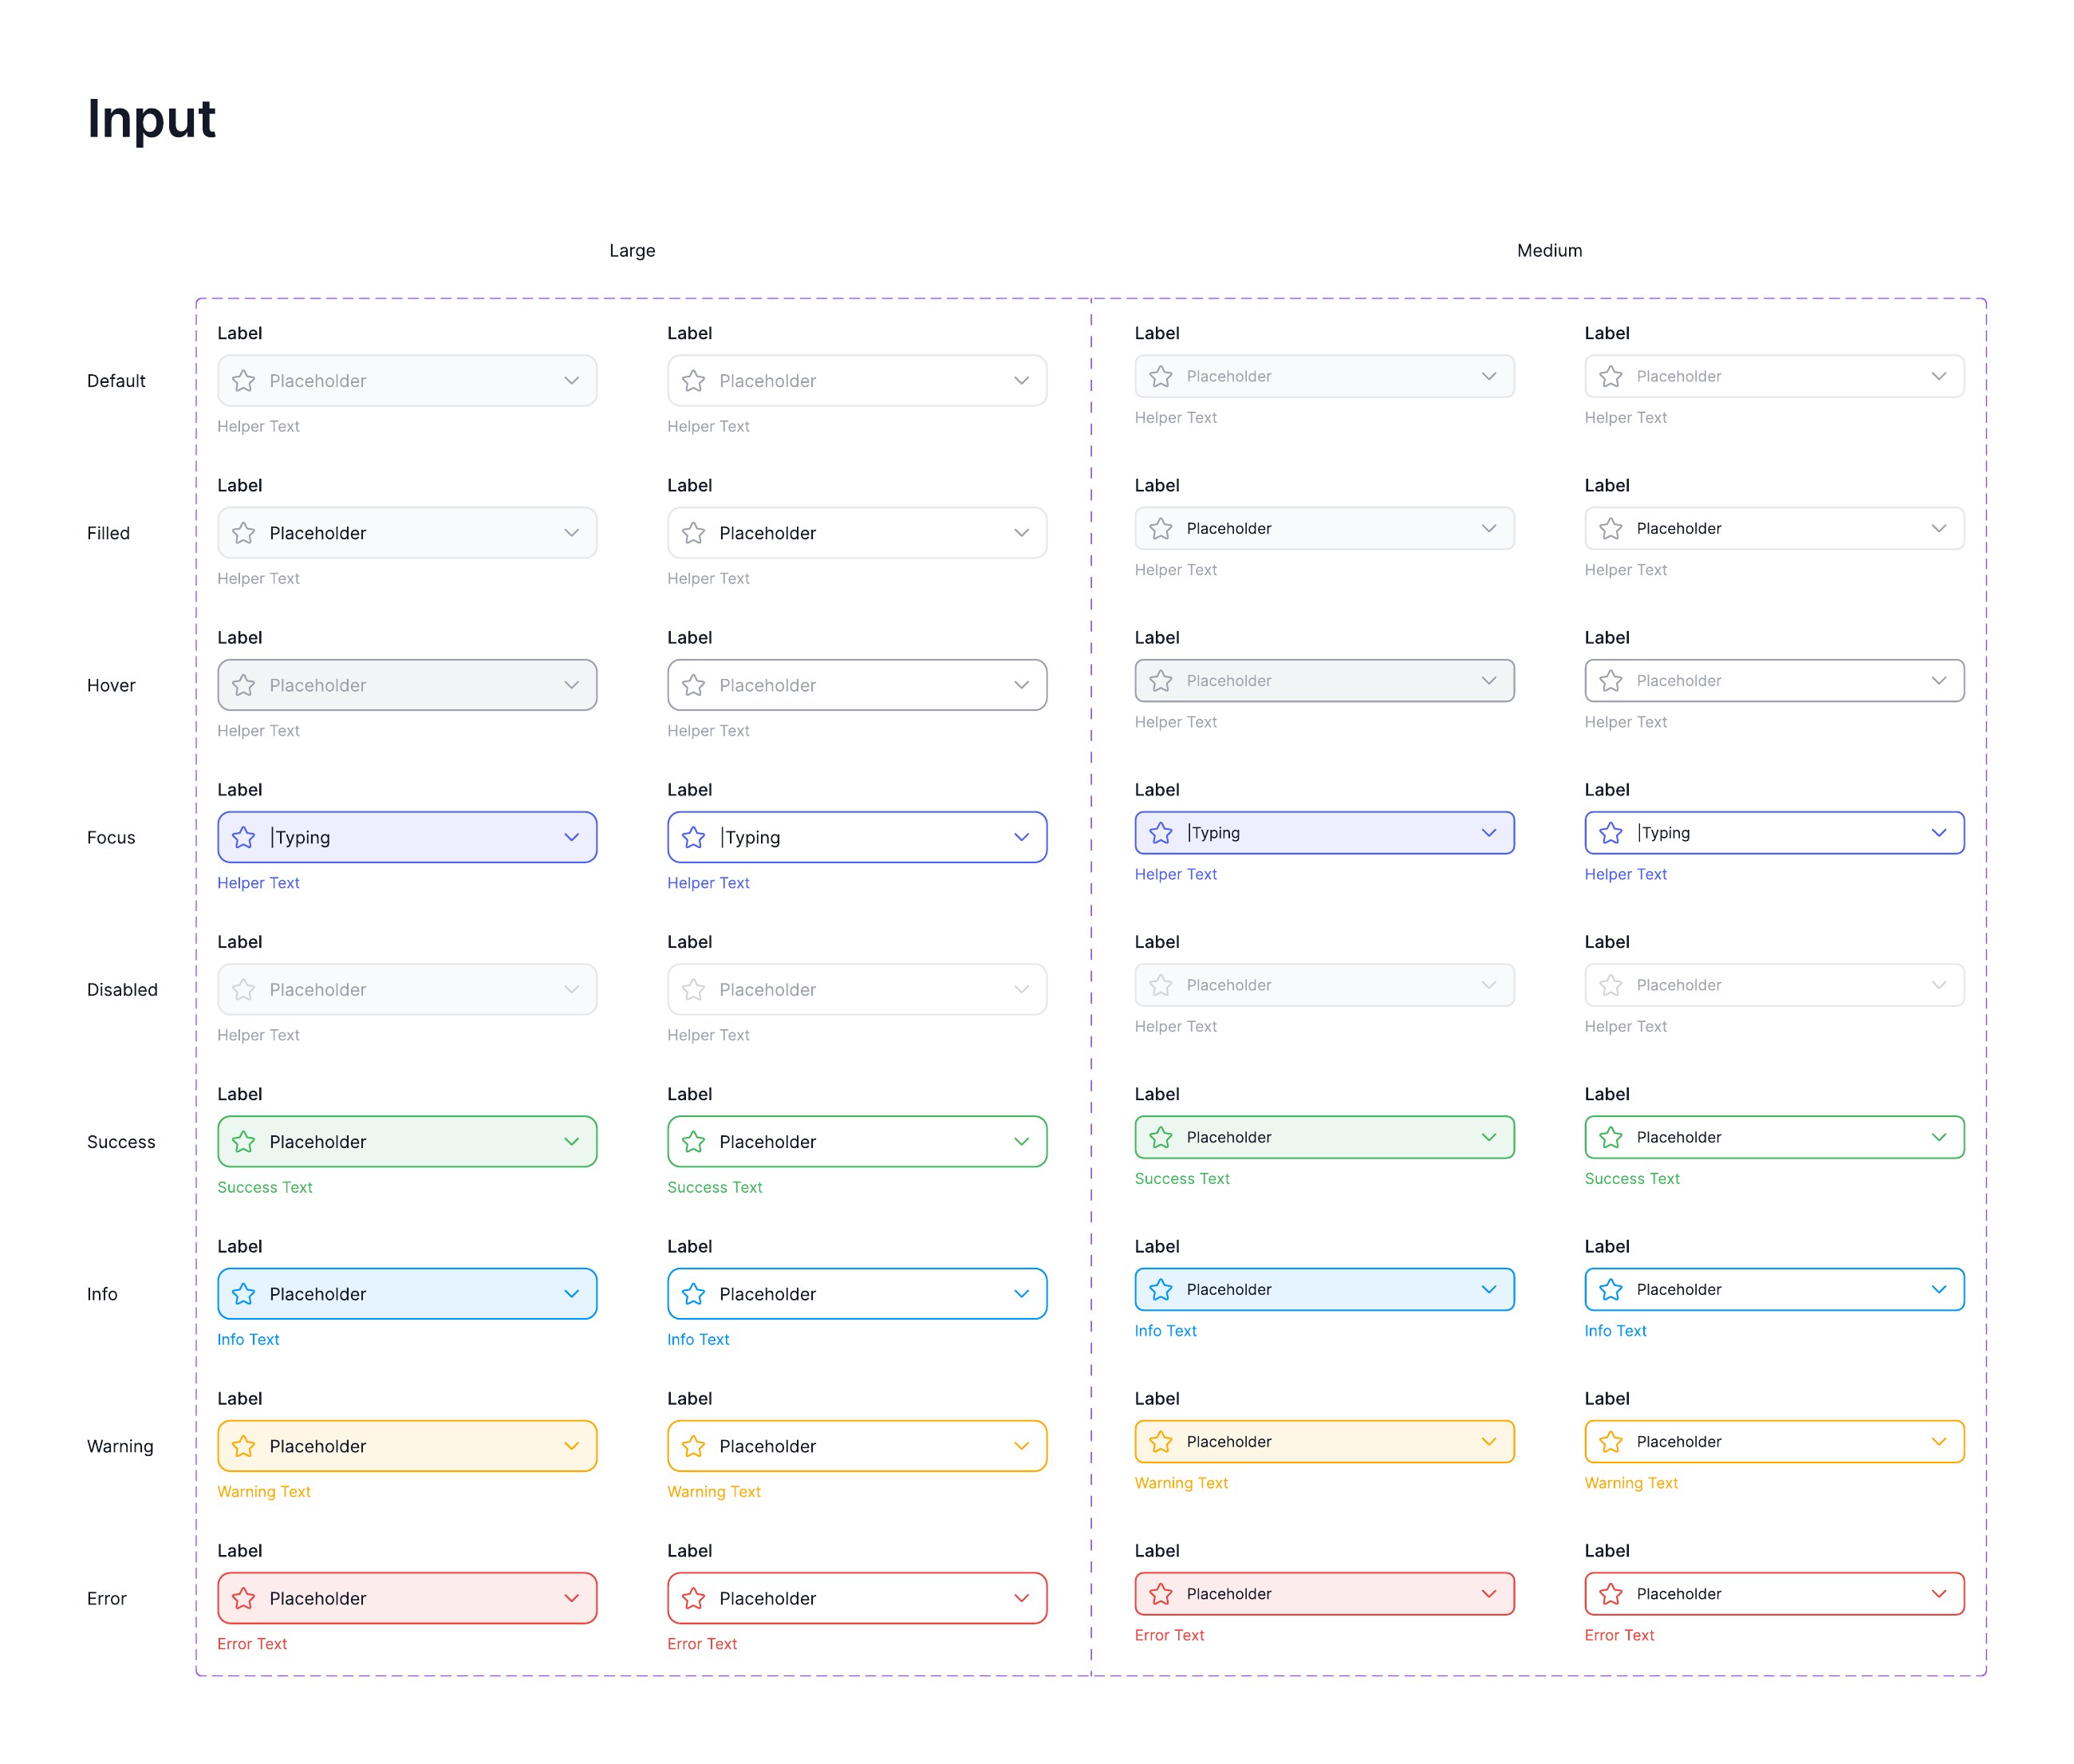Open the chevron in the Medium gray-filled Filled-row input
The height and width of the screenshot is (1764, 2074).
tap(1488, 528)
